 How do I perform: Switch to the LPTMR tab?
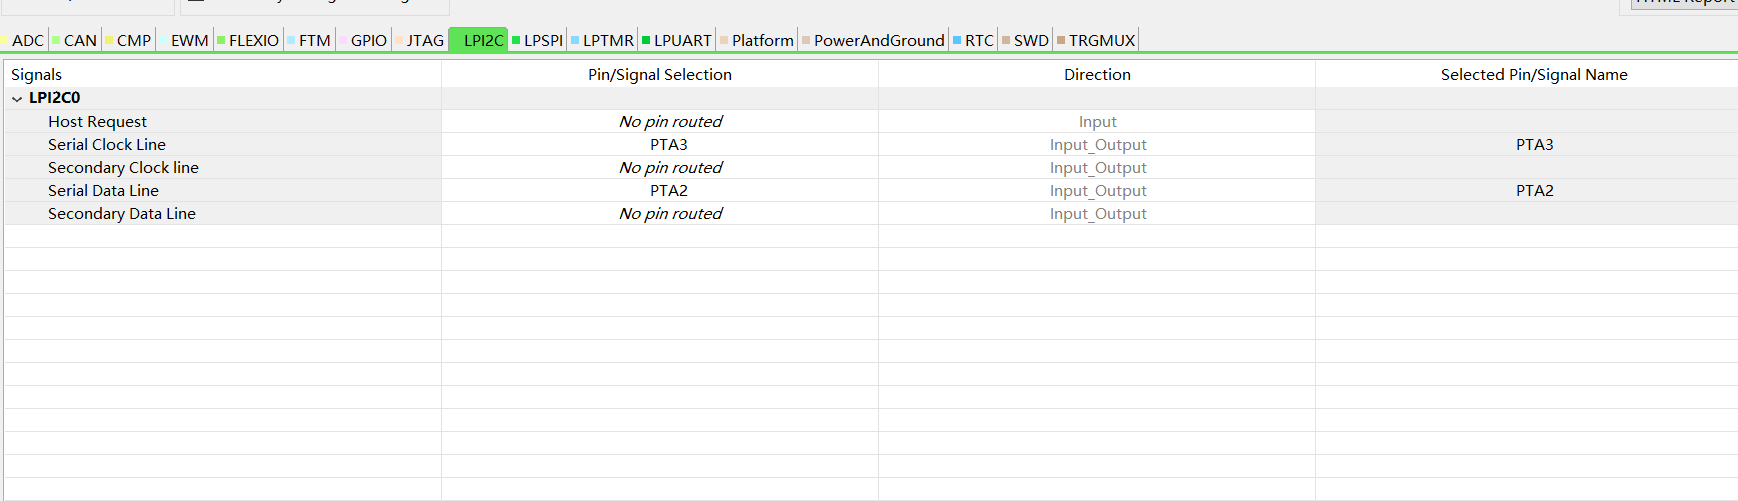click(603, 40)
